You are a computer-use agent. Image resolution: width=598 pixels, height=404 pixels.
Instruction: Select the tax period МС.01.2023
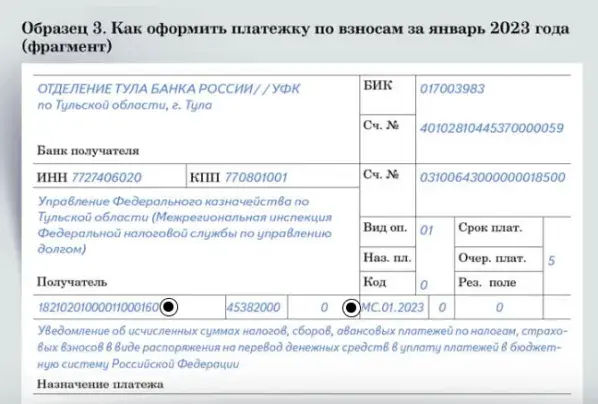pos(392,307)
